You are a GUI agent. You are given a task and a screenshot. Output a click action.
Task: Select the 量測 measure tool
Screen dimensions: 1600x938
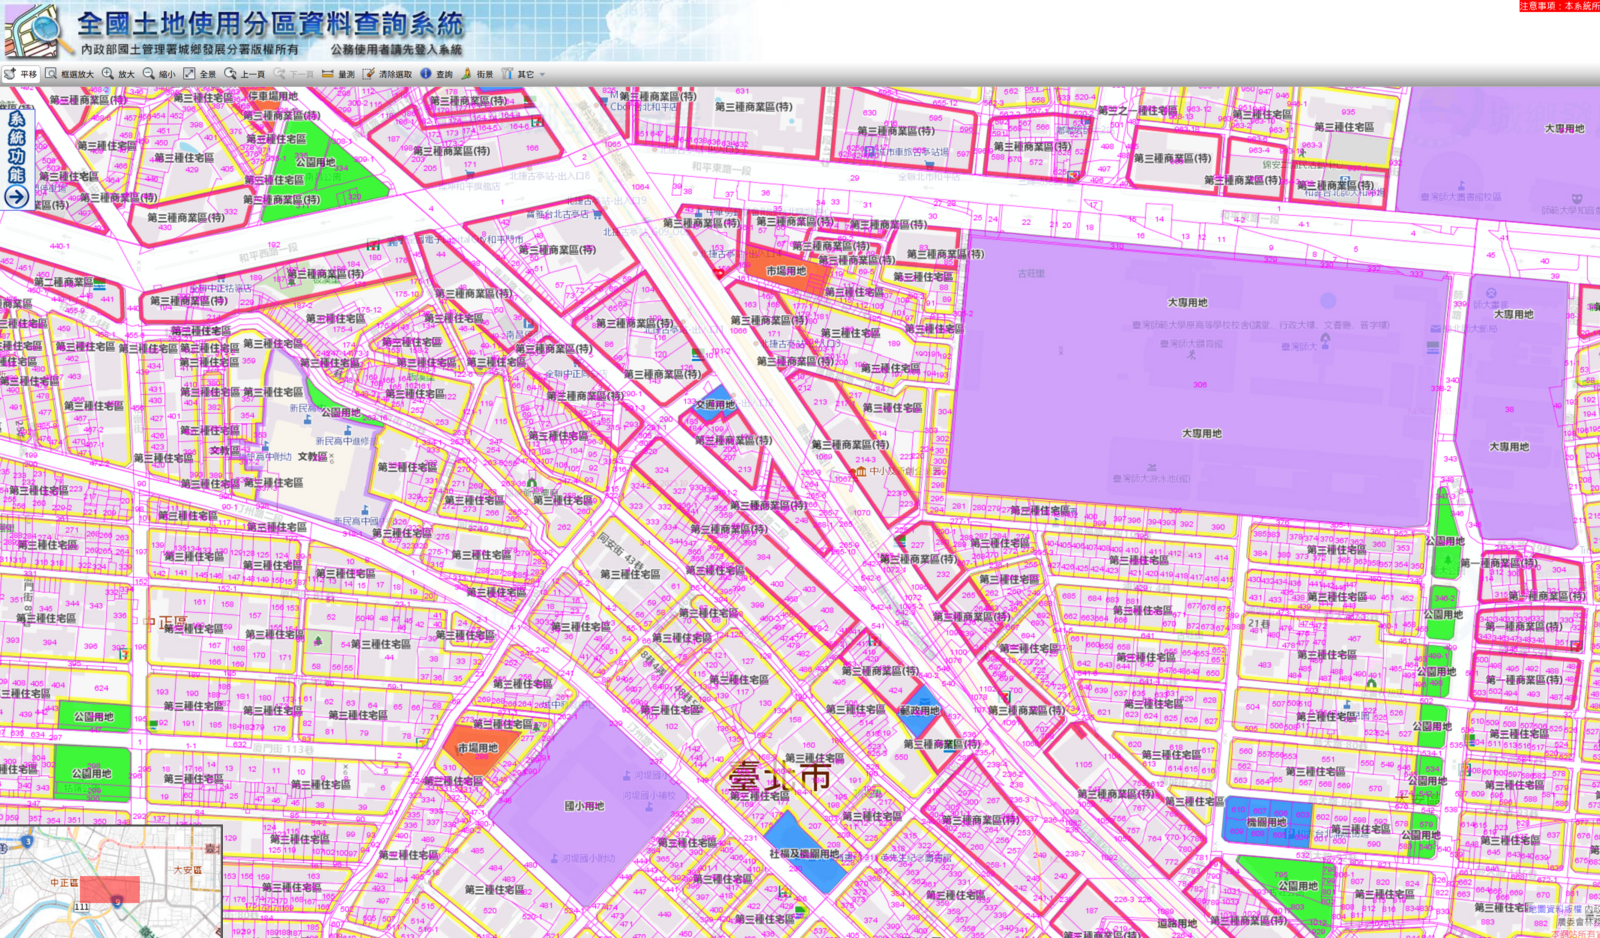[338, 74]
